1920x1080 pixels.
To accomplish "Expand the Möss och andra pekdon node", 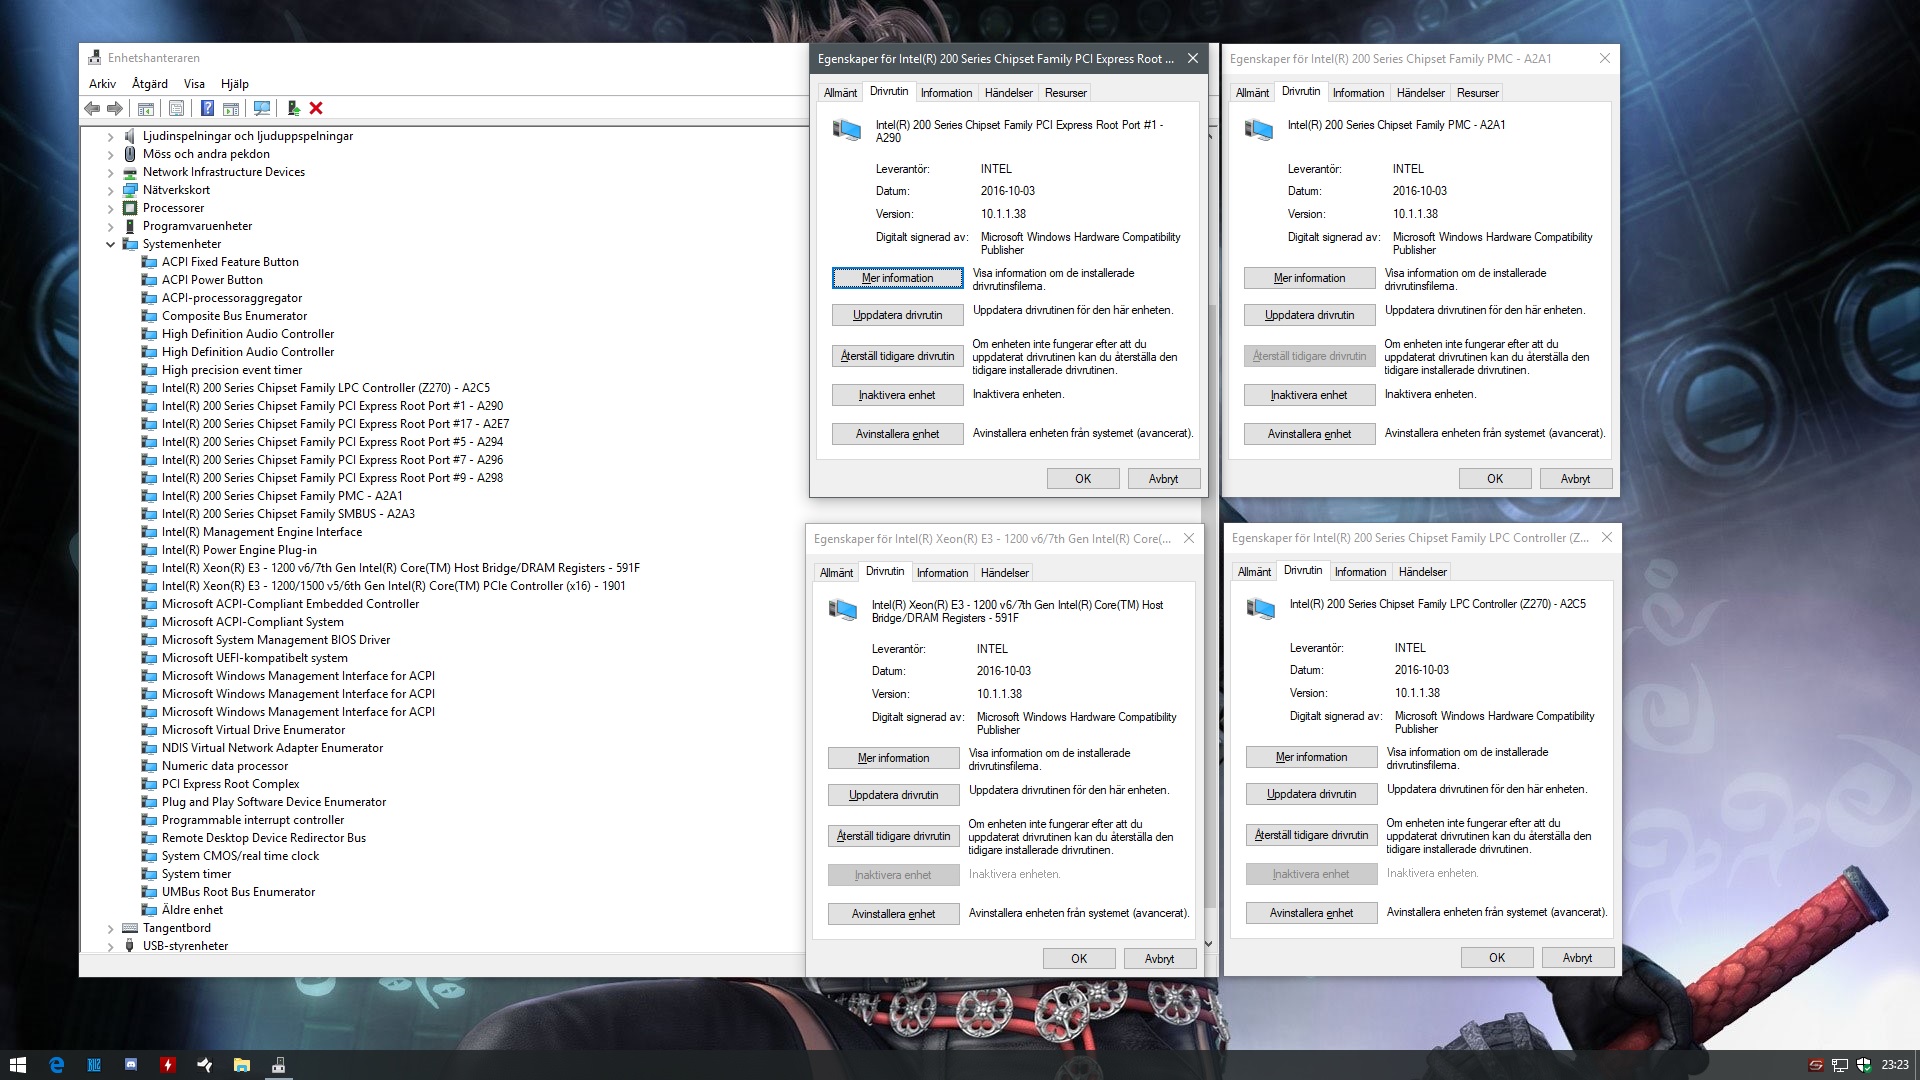I will point(110,154).
